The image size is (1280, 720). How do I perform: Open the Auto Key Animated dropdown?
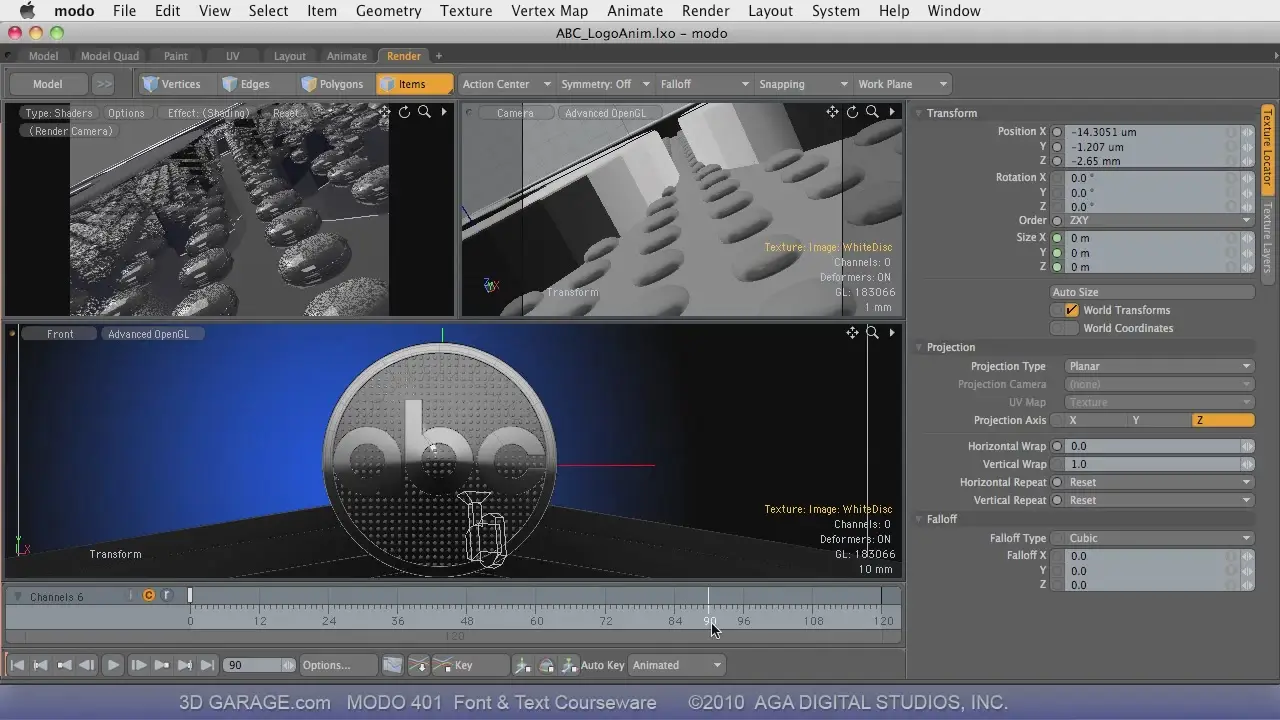pos(676,665)
